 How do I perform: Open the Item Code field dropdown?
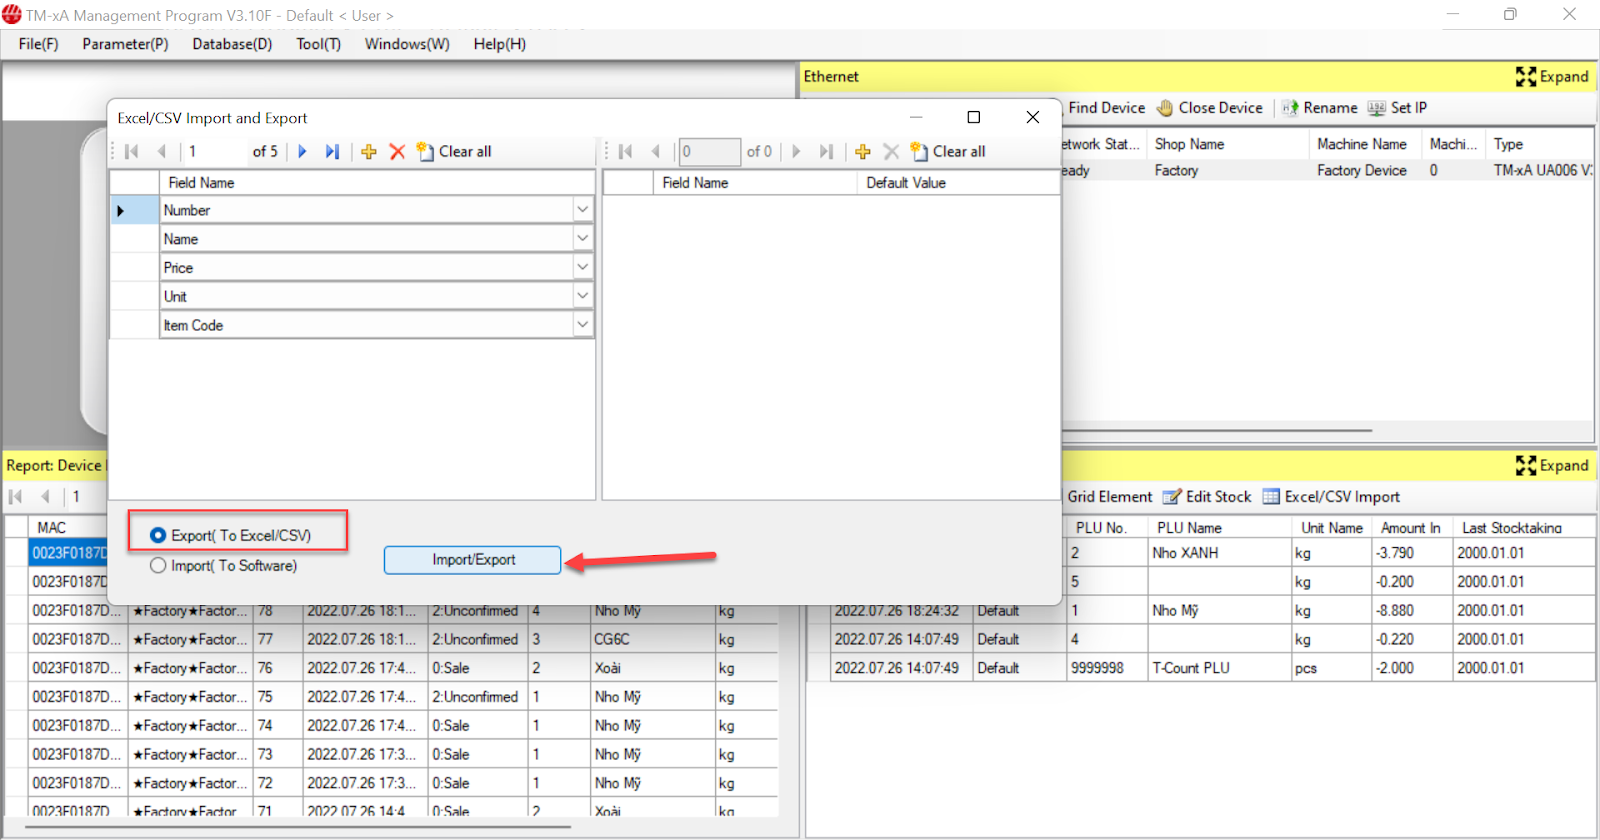pos(582,325)
